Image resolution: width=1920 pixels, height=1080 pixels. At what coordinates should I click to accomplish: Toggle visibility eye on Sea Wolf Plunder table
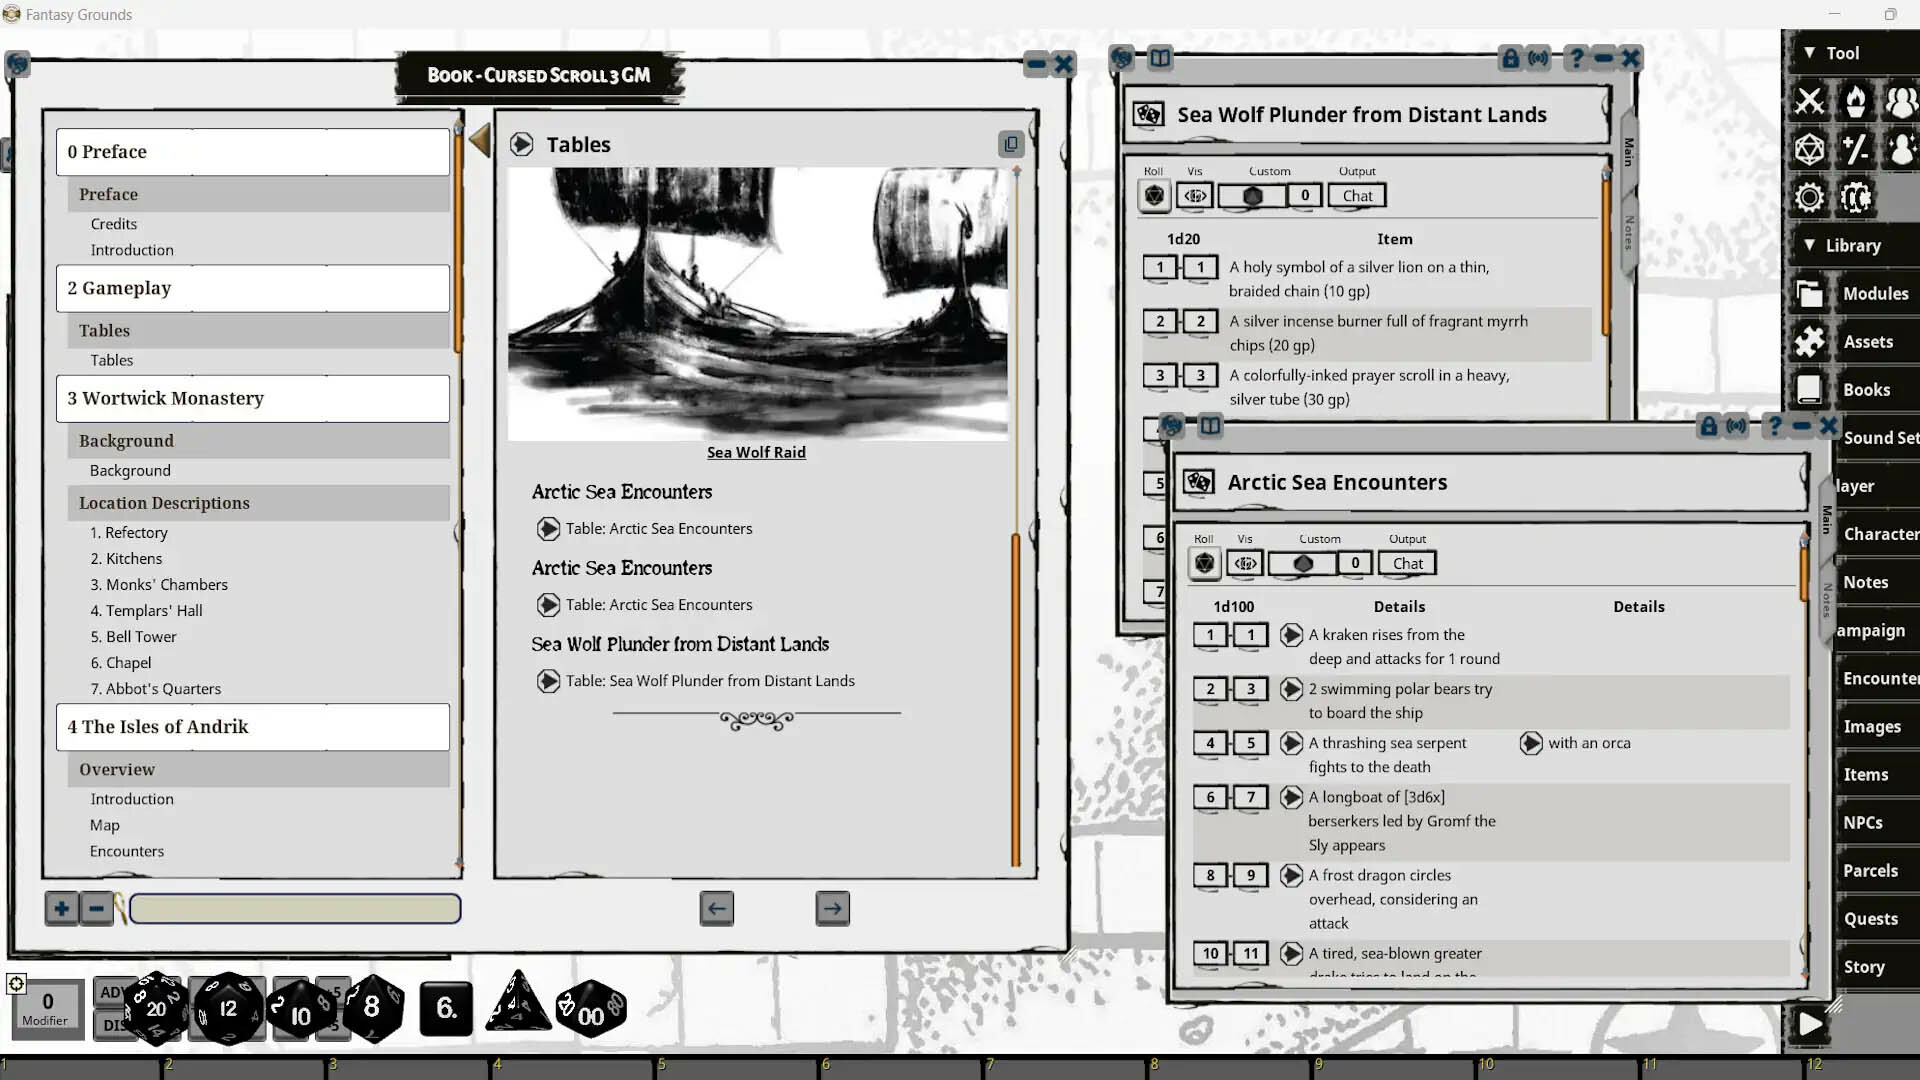(x=1194, y=195)
